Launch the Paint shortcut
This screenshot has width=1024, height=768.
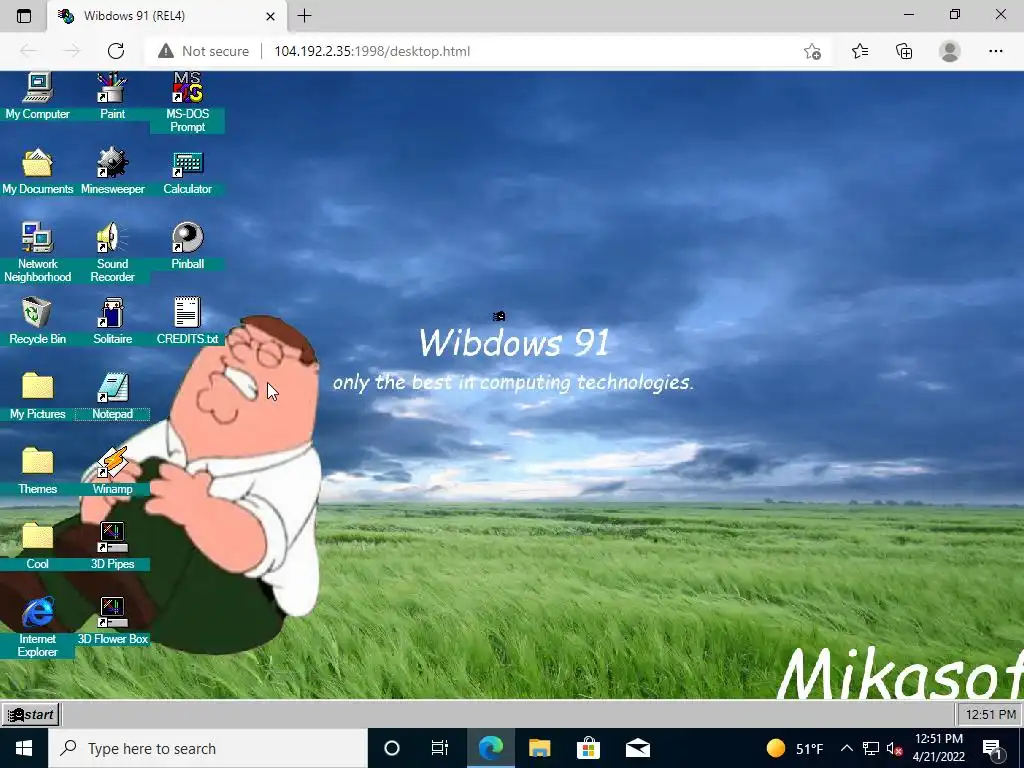pyautogui.click(x=112, y=96)
